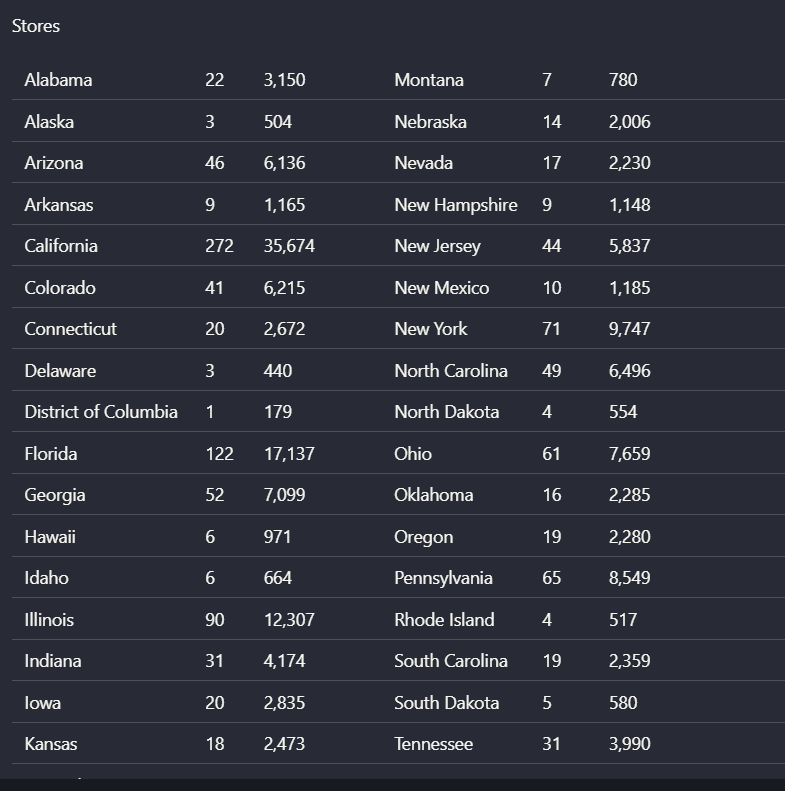This screenshot has width=785, height=791.
Task: Select the Hawaii row label
Action: point(50,537)
